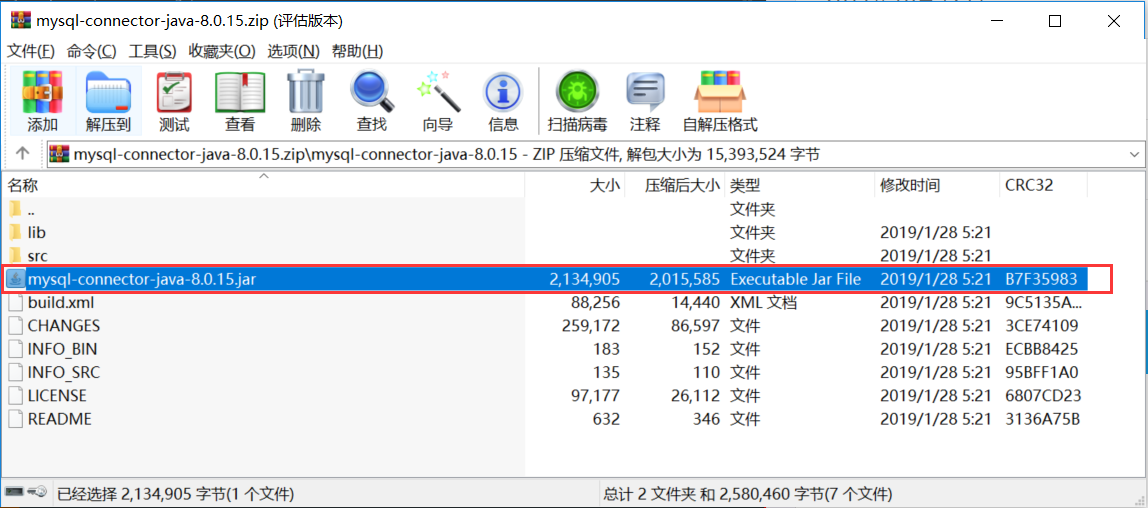Open the Help (帮助) menu
Image resolution: width=1148 pixels, height=508 pixels.
coord(357,51)
